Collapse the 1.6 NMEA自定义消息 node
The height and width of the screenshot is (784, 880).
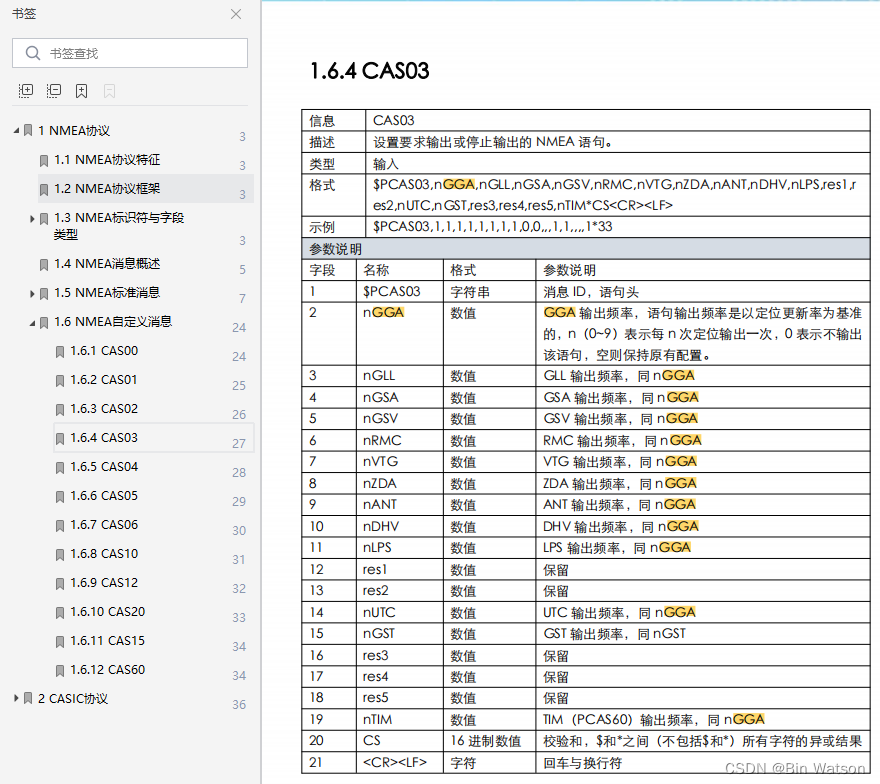32,323
